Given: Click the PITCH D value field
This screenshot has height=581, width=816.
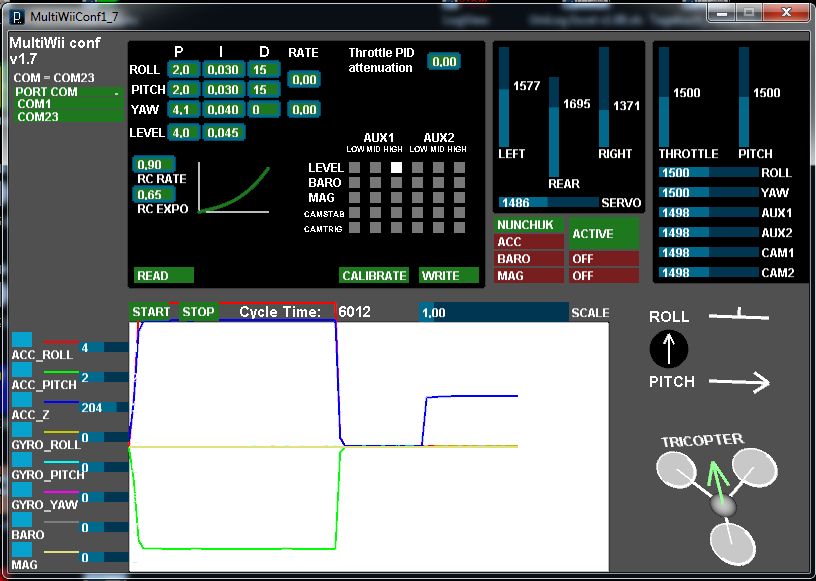Looking at the screenshot, I should 264,90.
